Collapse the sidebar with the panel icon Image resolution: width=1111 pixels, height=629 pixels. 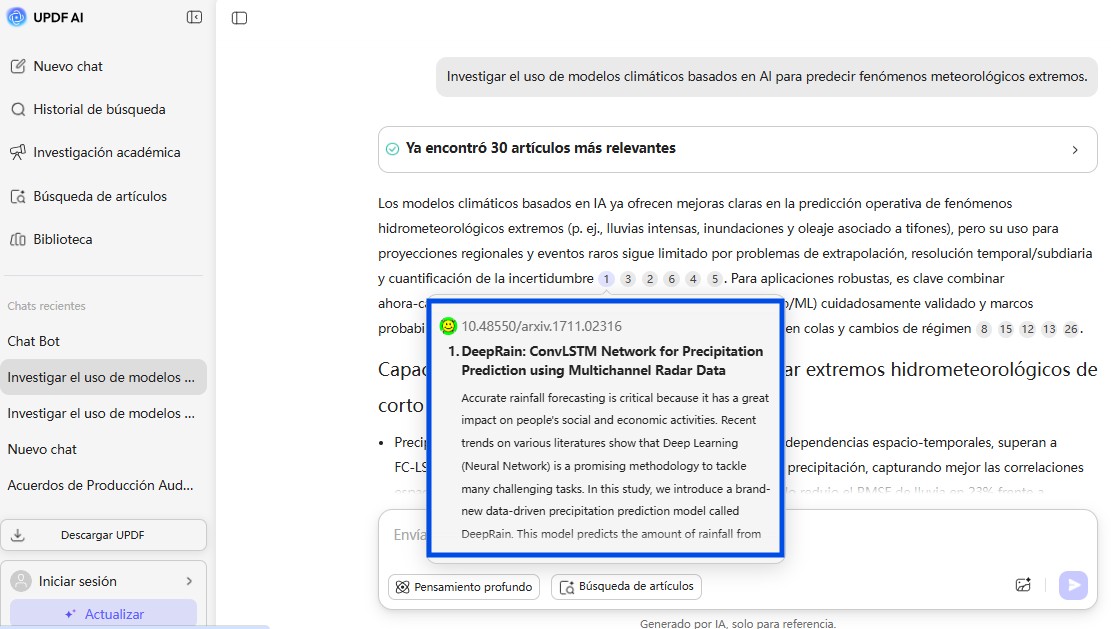pyautogui.click(x=194, y=17)
